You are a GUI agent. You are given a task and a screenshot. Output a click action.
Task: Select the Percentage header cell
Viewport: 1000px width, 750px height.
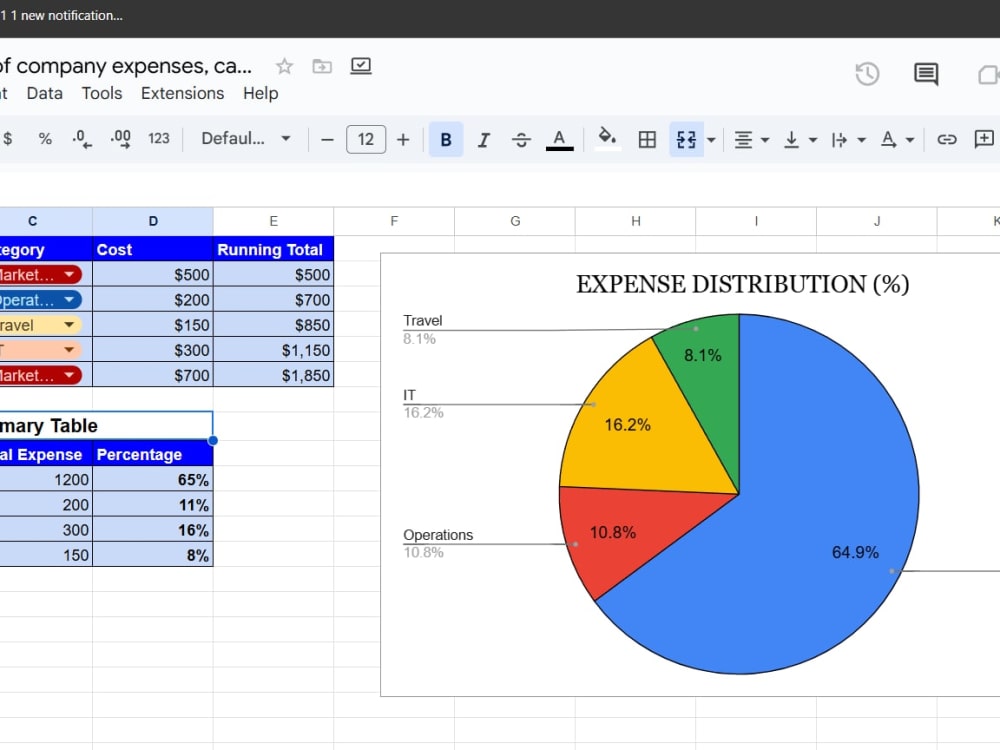(x=153, y=454)
